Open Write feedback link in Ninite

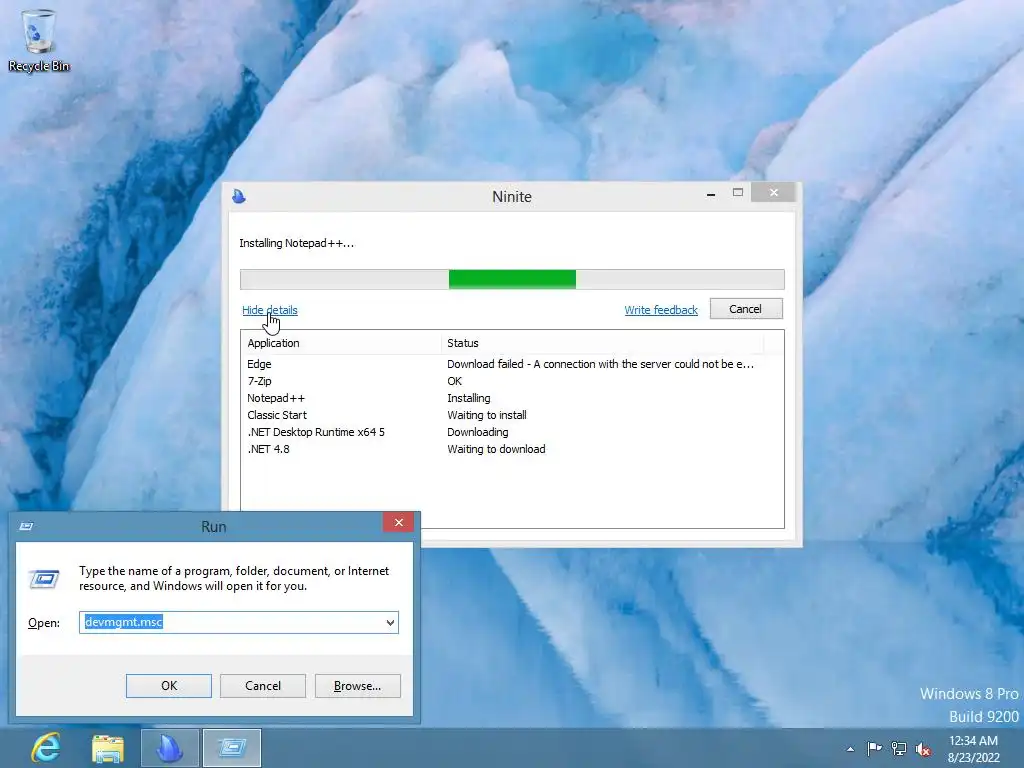coord(661,310)
